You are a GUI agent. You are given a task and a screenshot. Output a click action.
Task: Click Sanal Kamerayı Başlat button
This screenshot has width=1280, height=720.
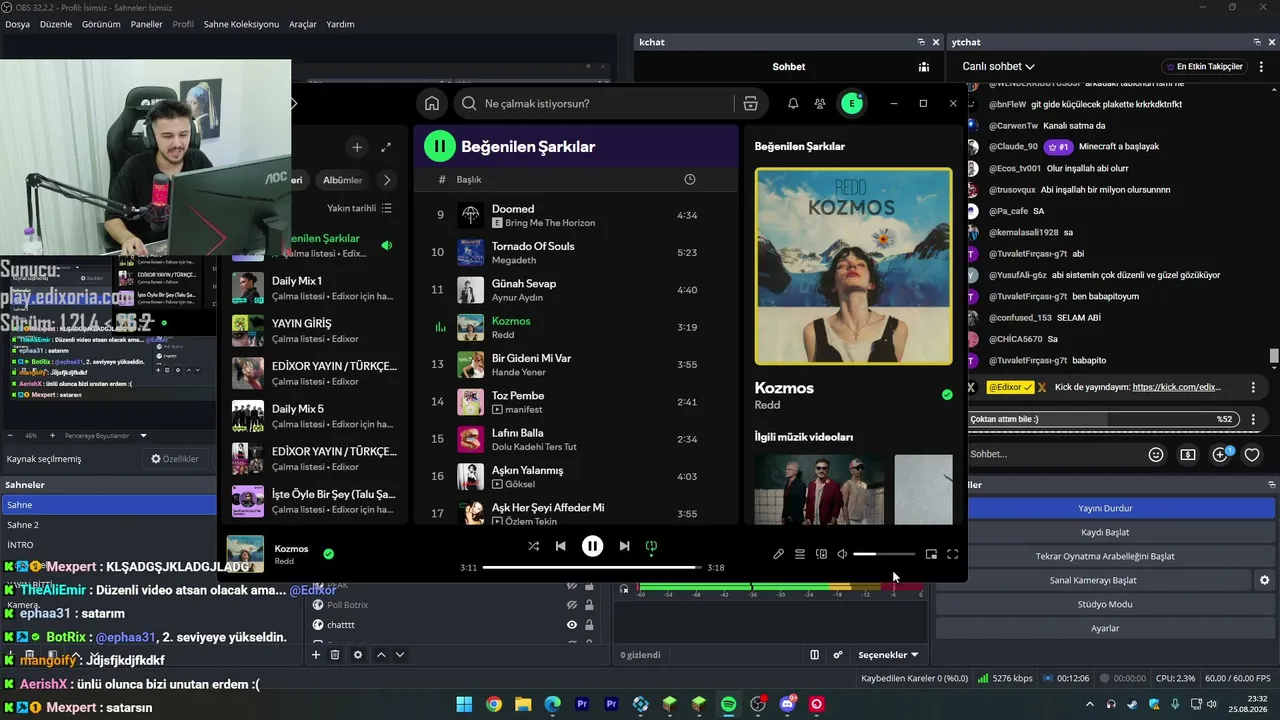(x=1093, y=580)
